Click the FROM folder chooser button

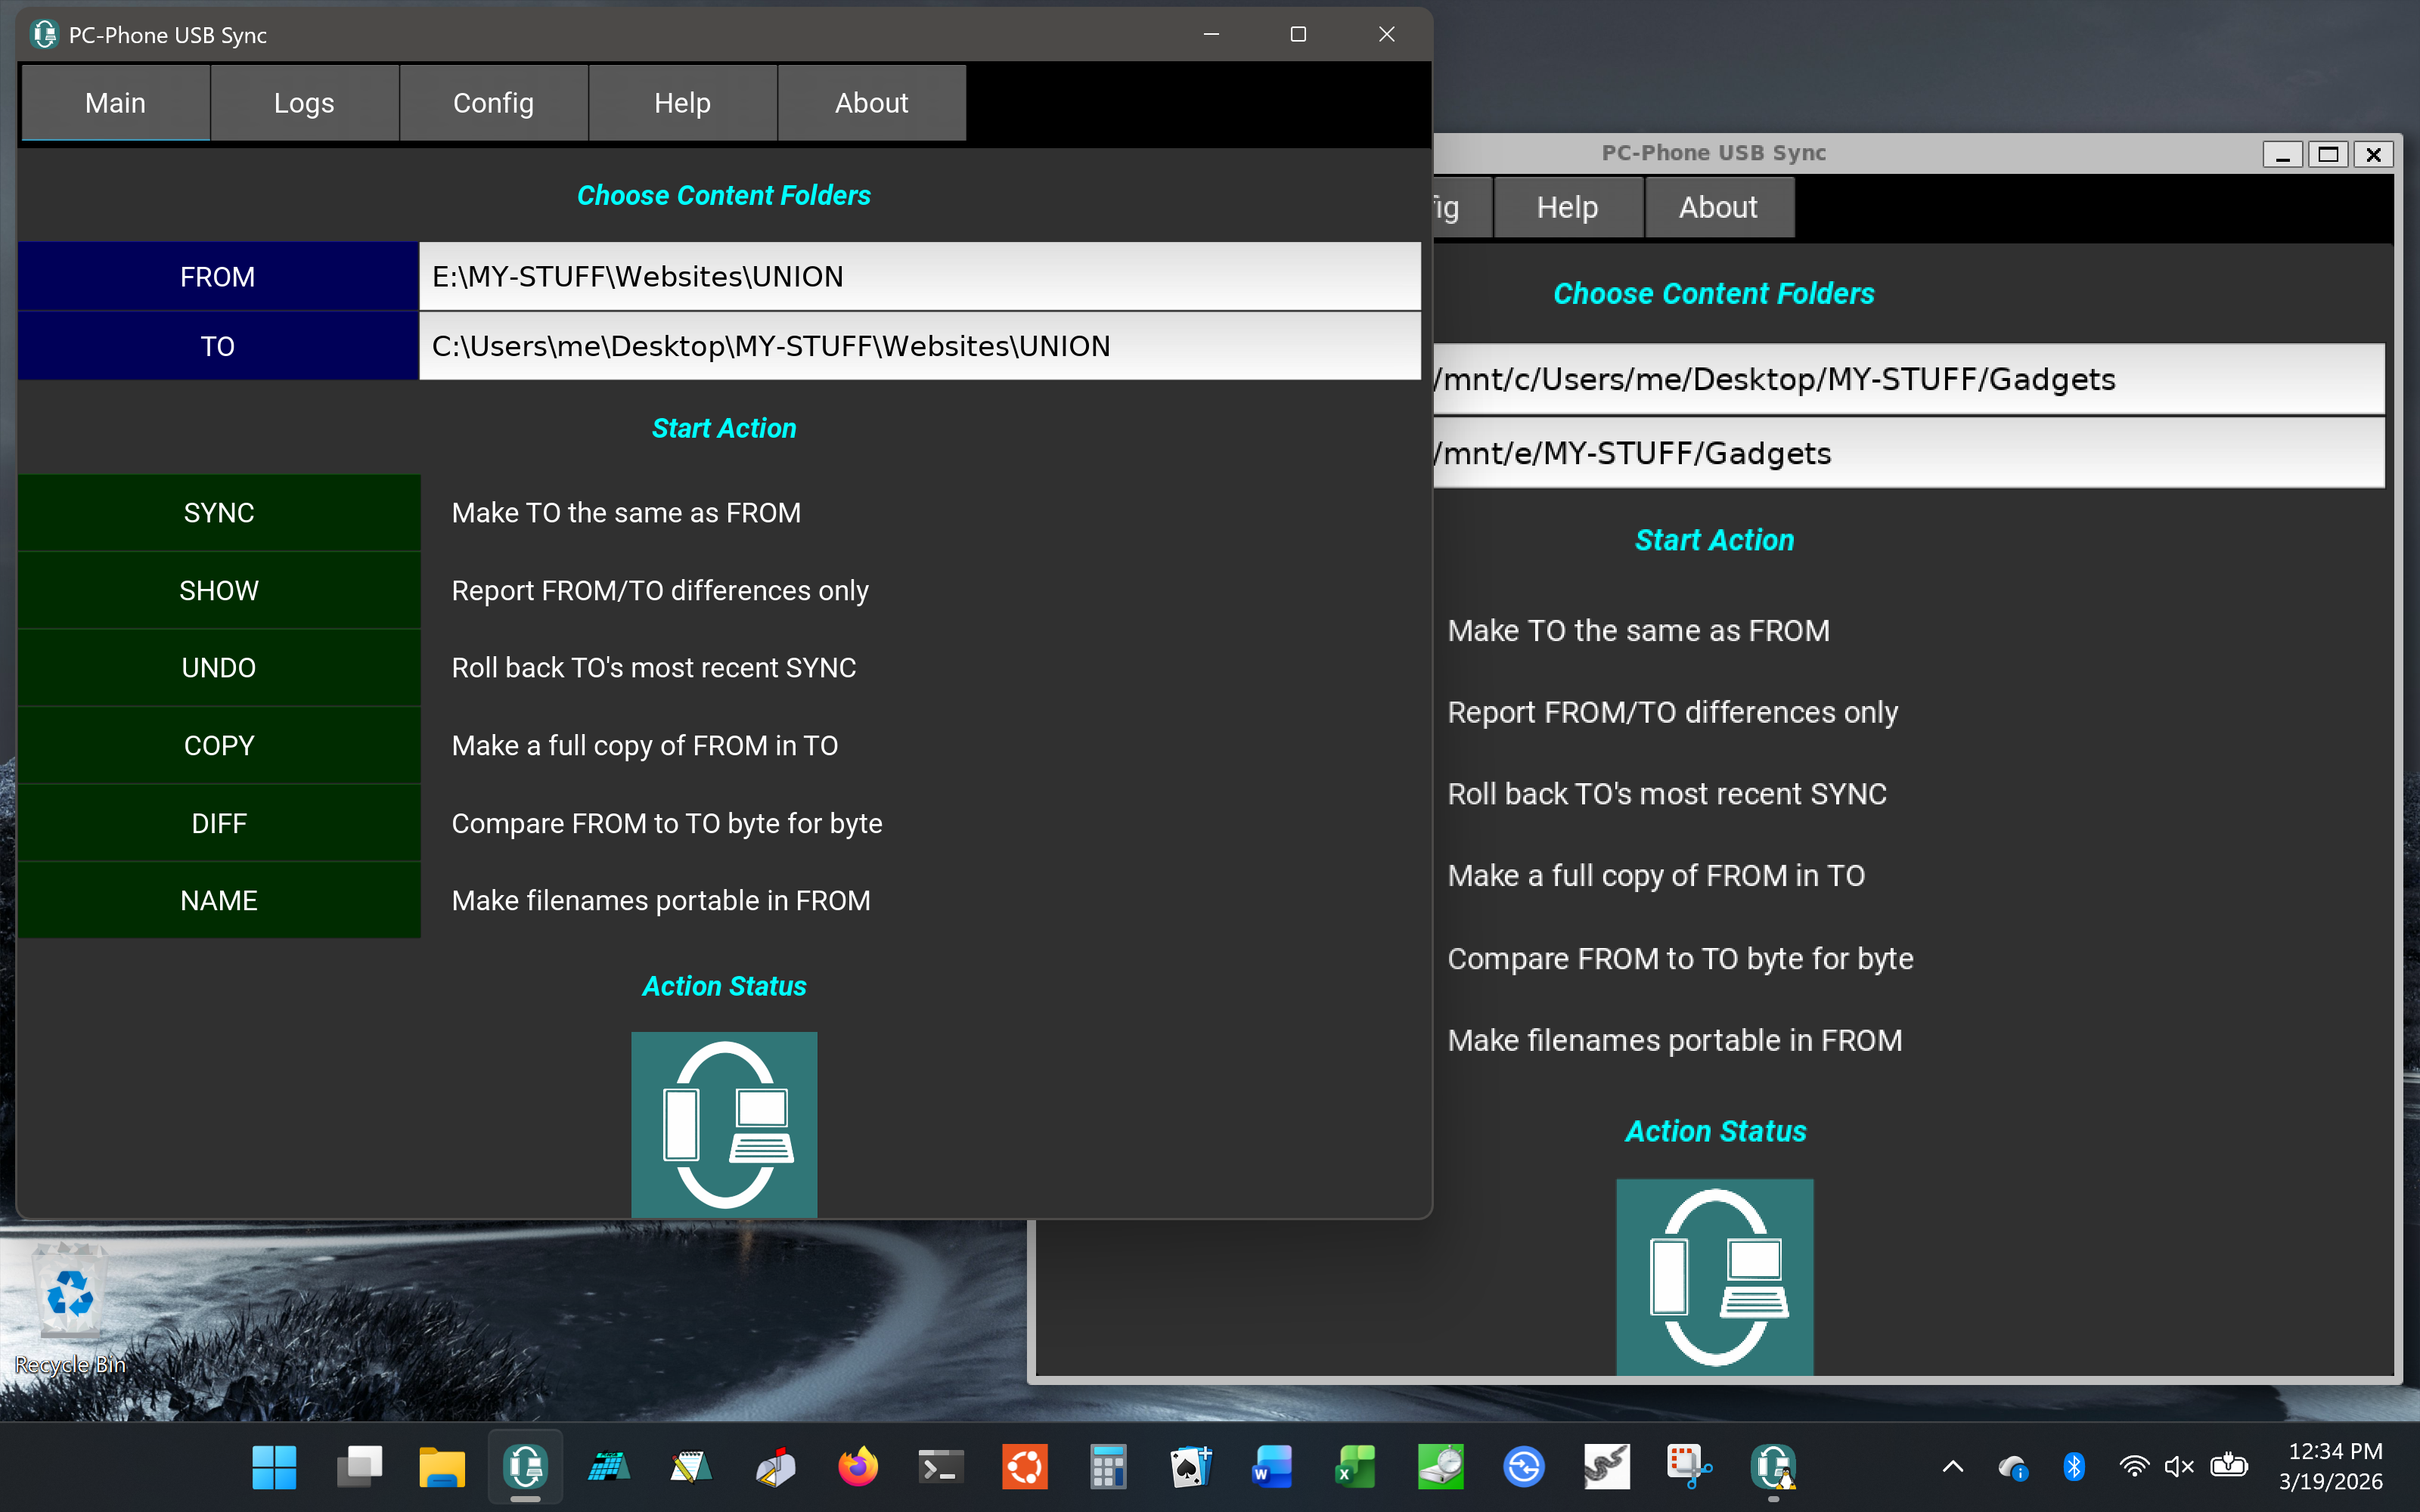tap(218, 277)
